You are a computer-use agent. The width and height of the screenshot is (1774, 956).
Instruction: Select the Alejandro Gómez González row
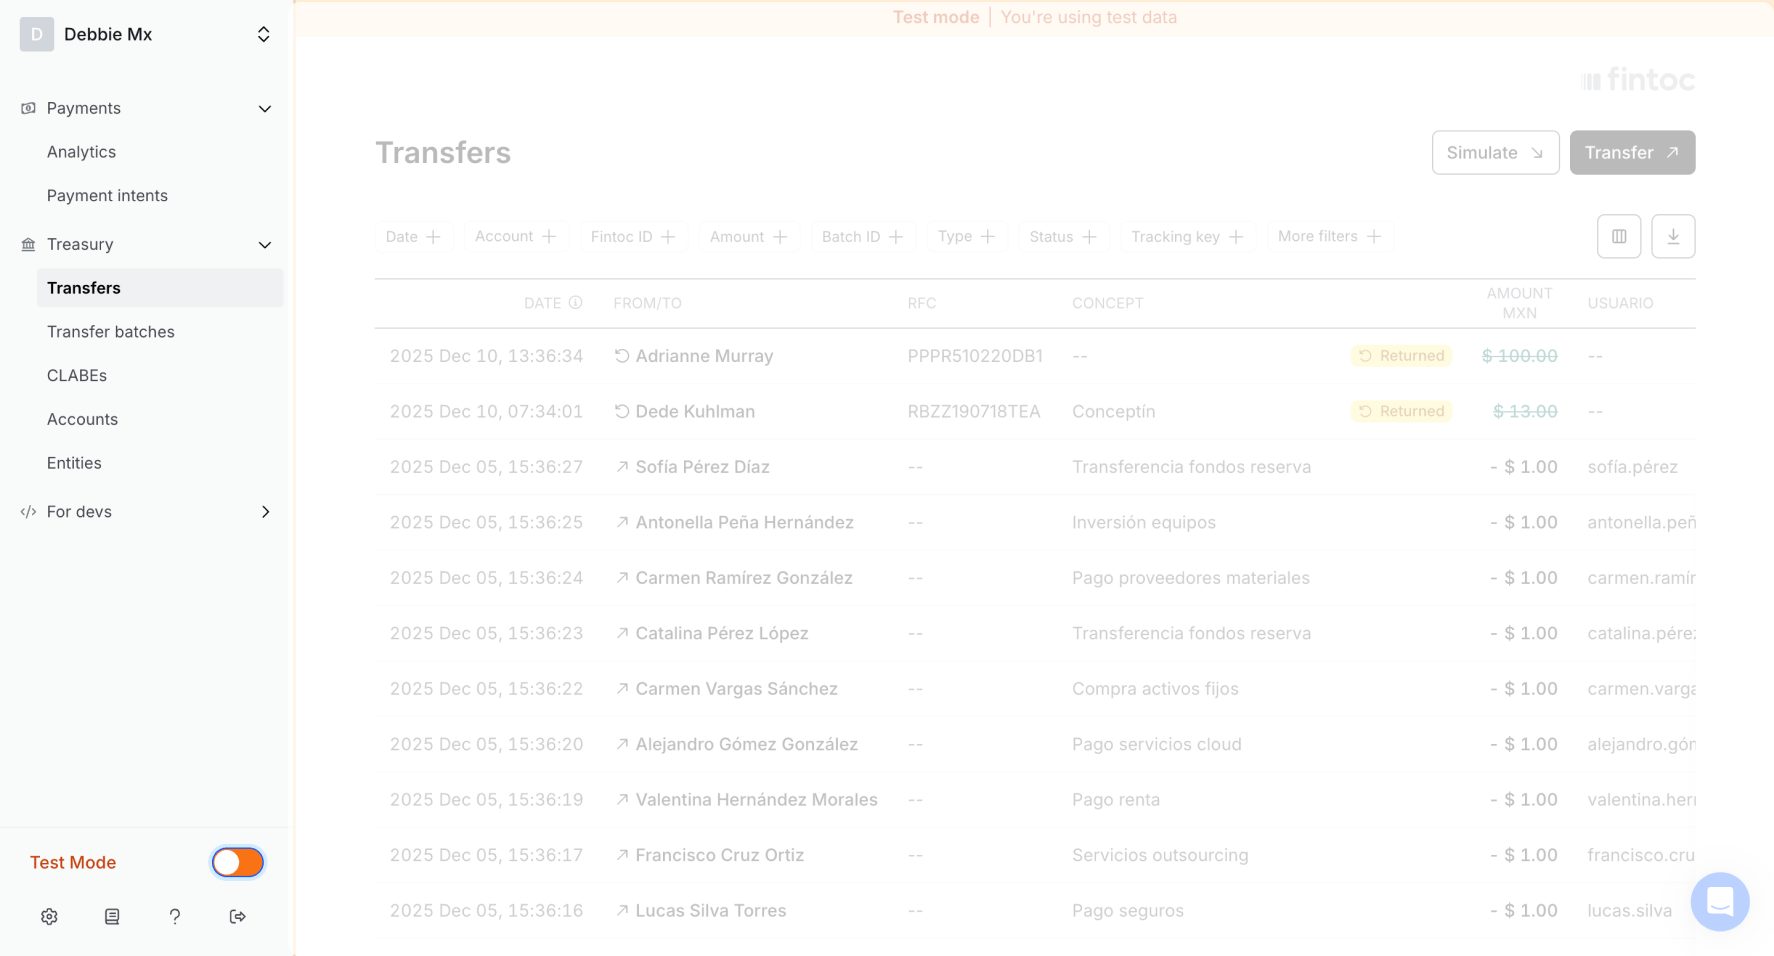1035,744
